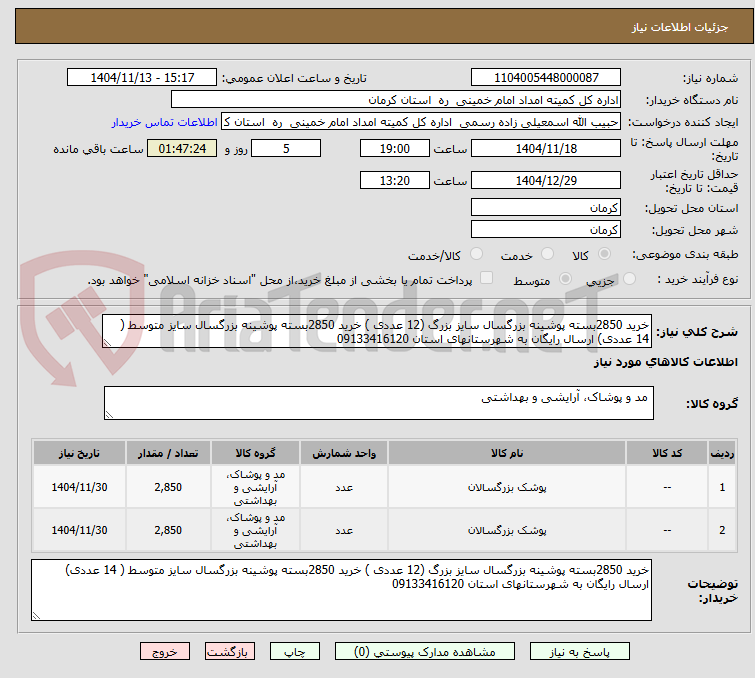Screen dimensions: 755x678
Task: Click the استان محل تحویل field
Action: pos(546,208)
